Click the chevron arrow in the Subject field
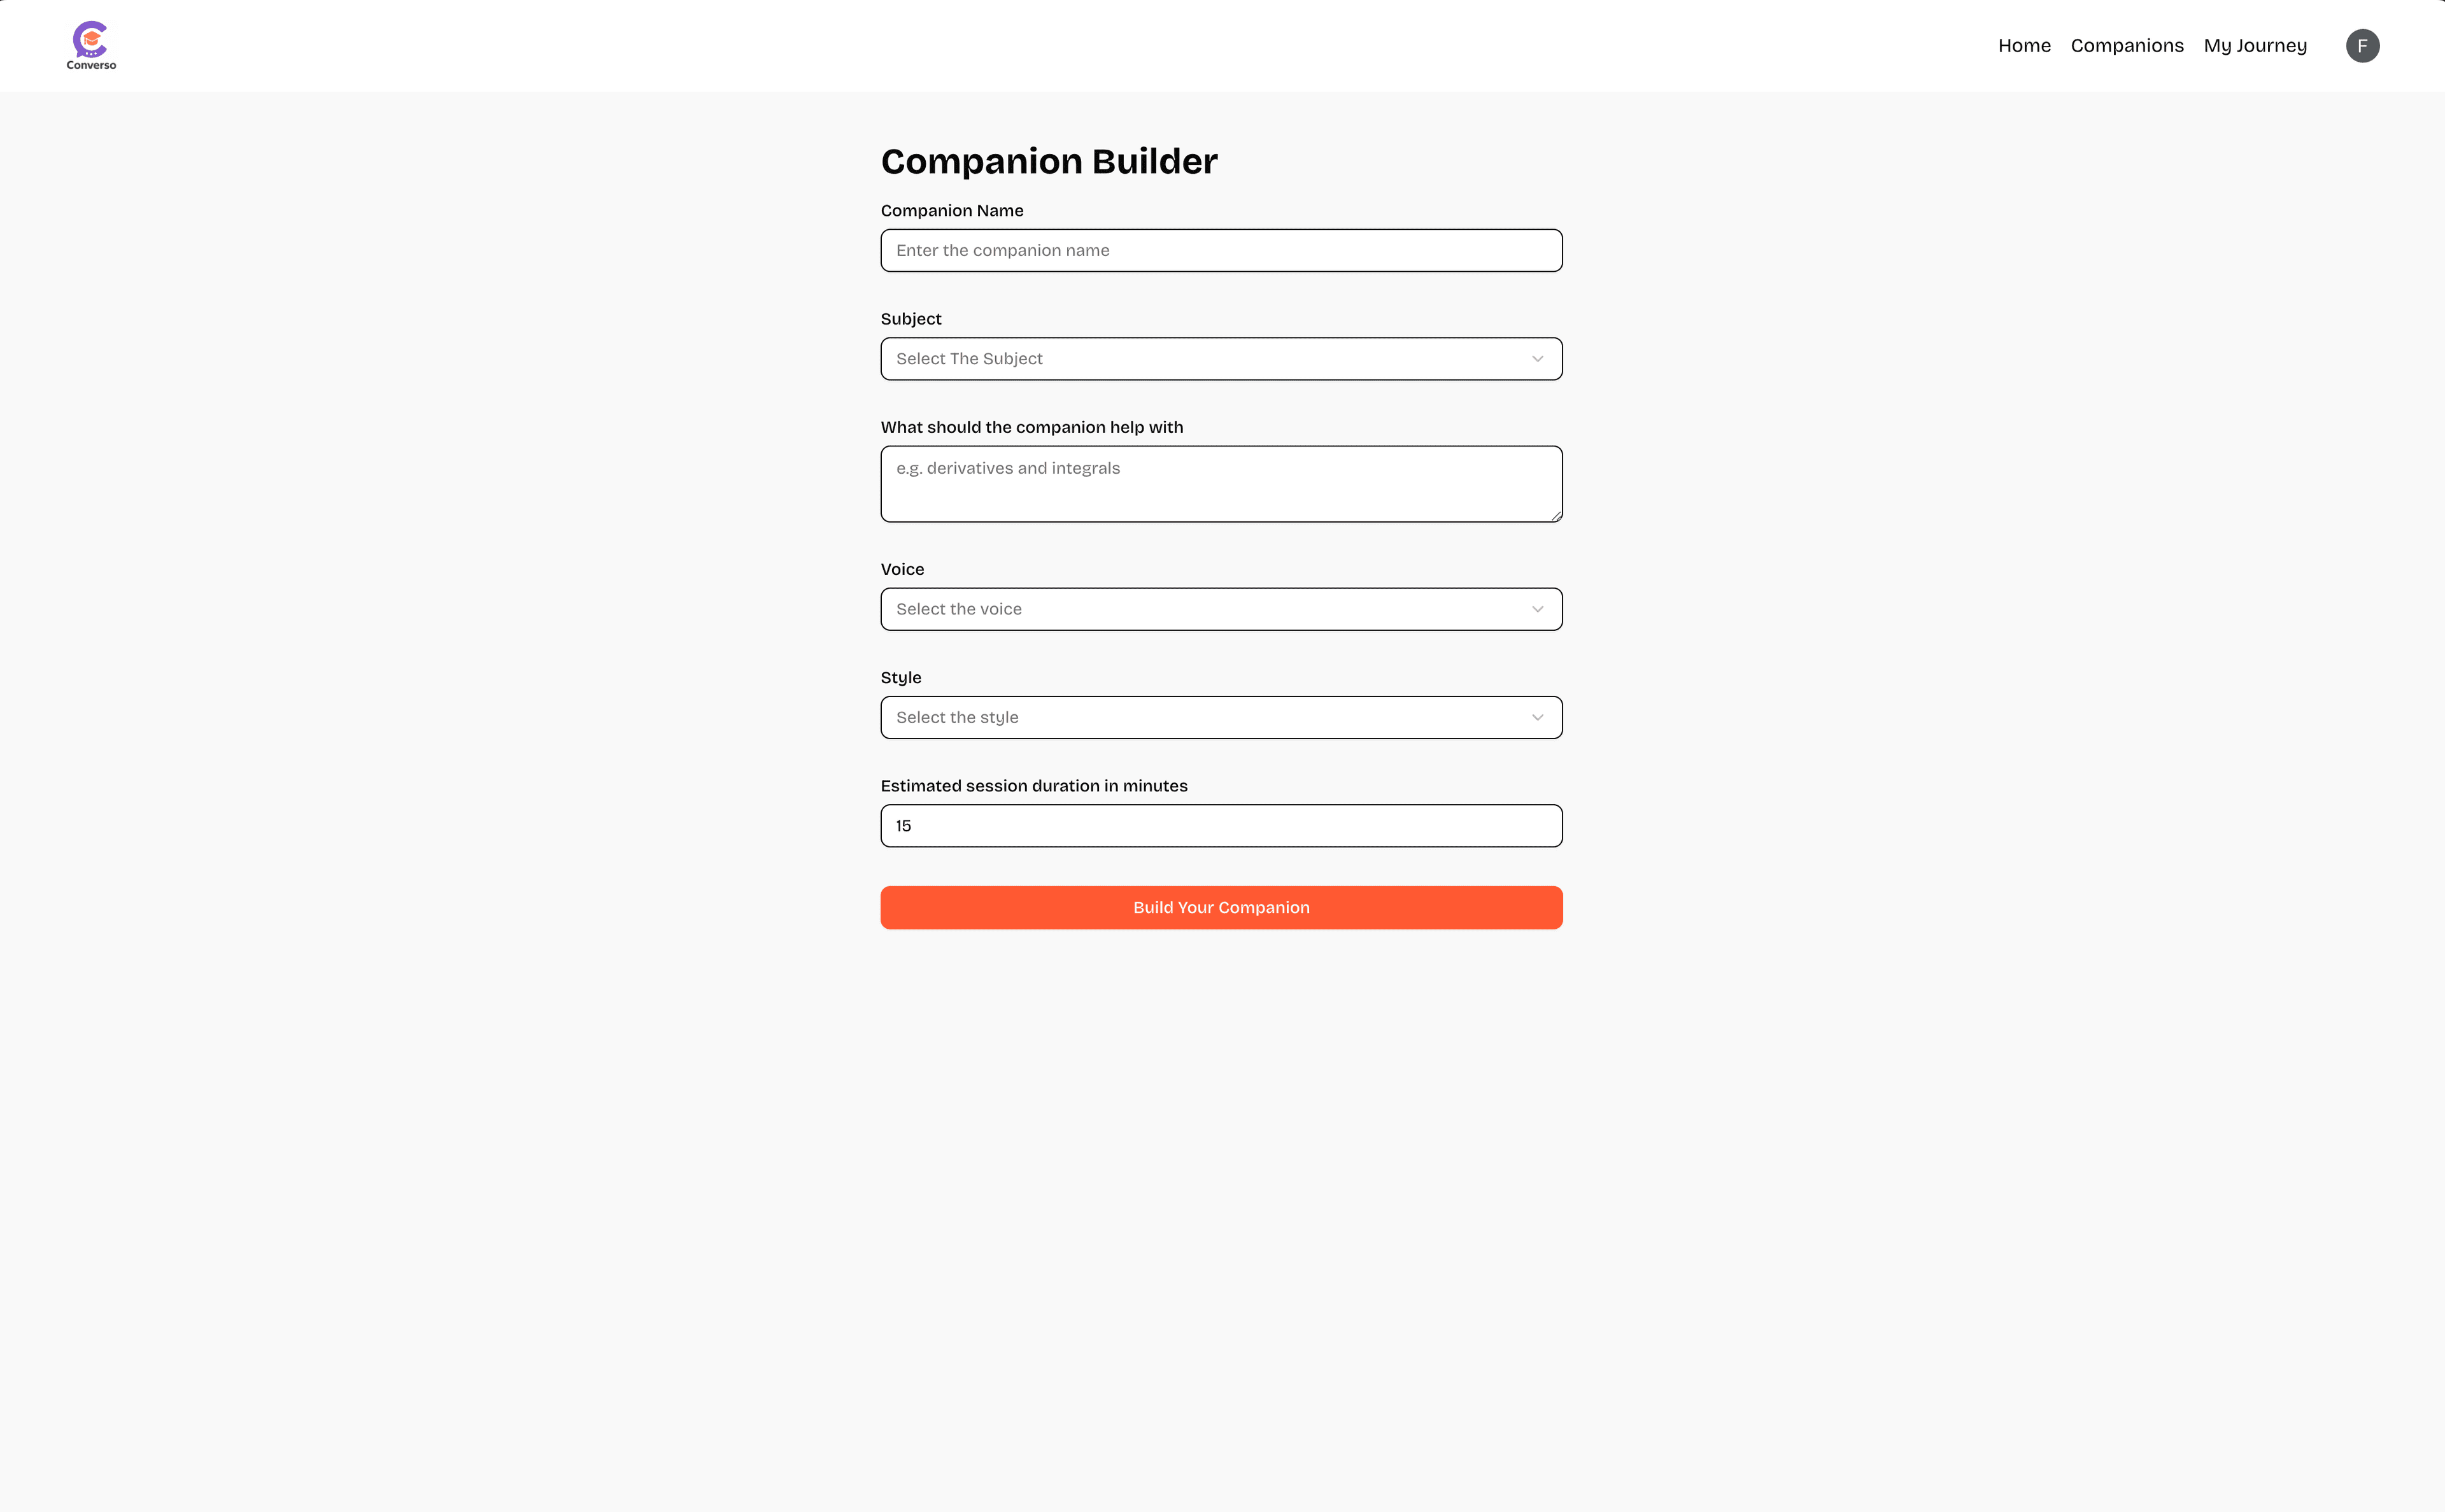Image resolution: width=2445 pixels, height=1512 pixels. (1537, 359)
